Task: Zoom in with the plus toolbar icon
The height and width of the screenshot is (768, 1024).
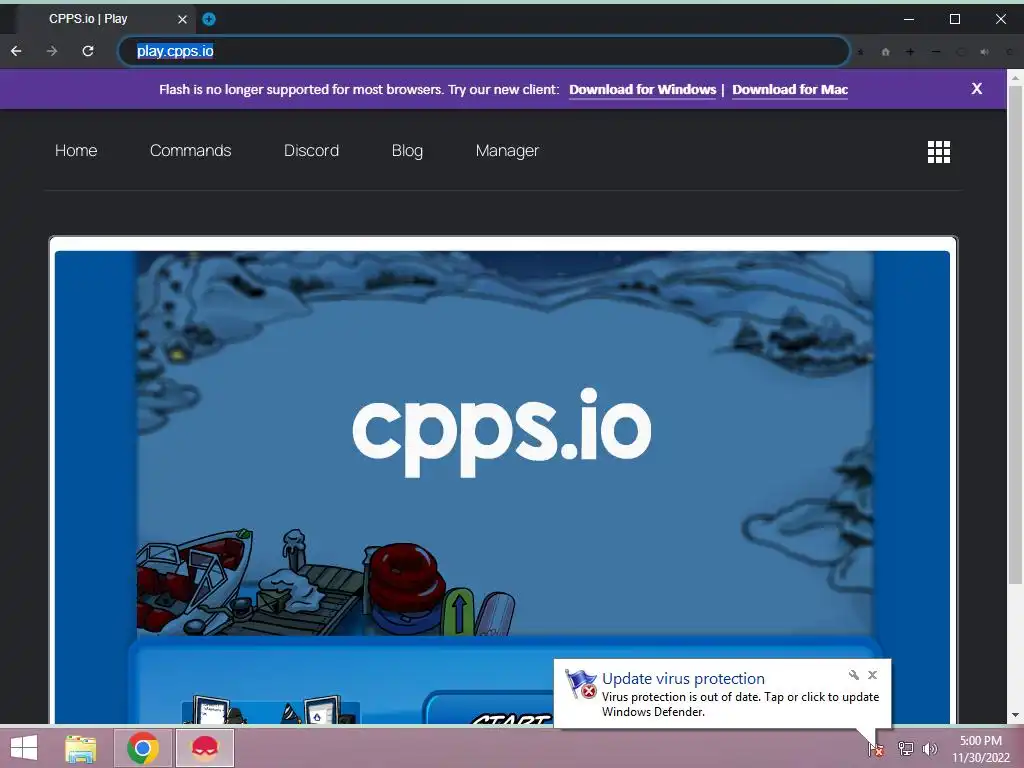Action: (910, 52)
